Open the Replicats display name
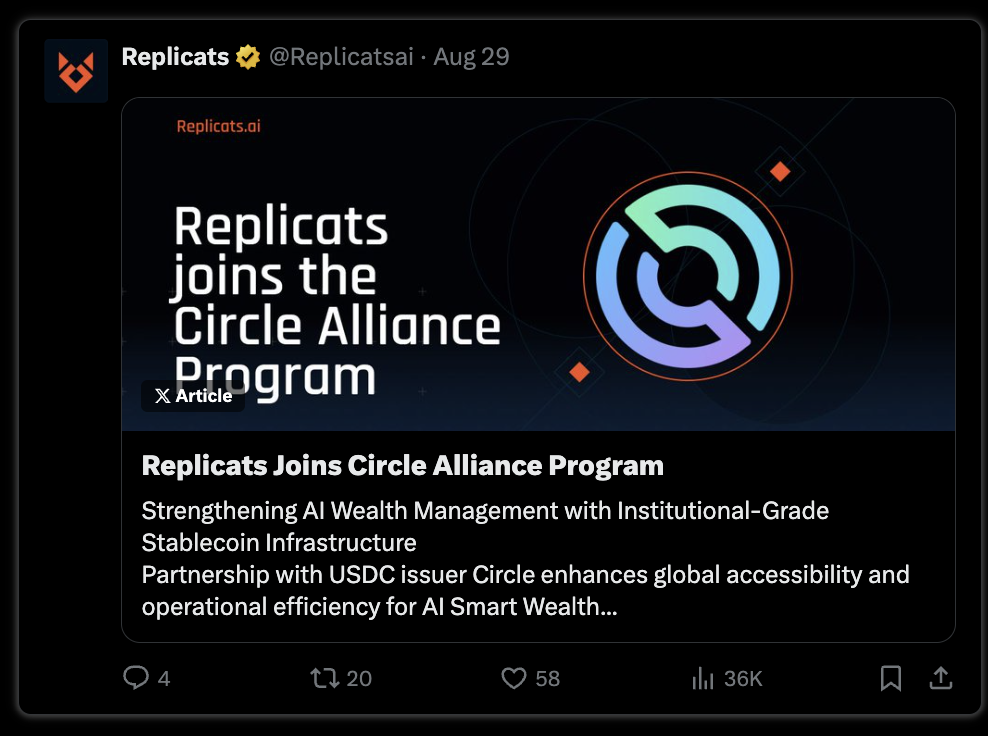Viewport: 988px width, 736px height. point(175,57)
